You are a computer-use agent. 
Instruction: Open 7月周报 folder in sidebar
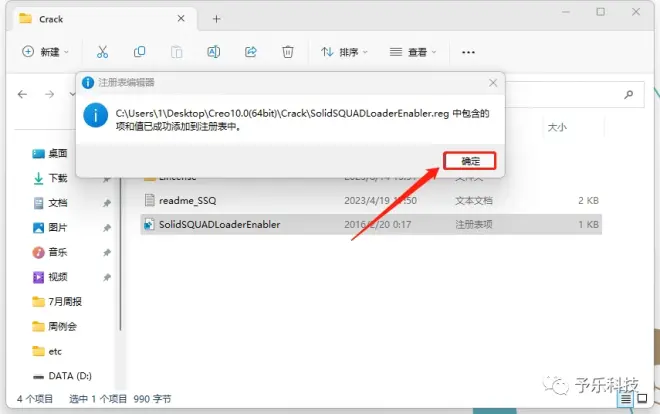click(x=57, y=302)
